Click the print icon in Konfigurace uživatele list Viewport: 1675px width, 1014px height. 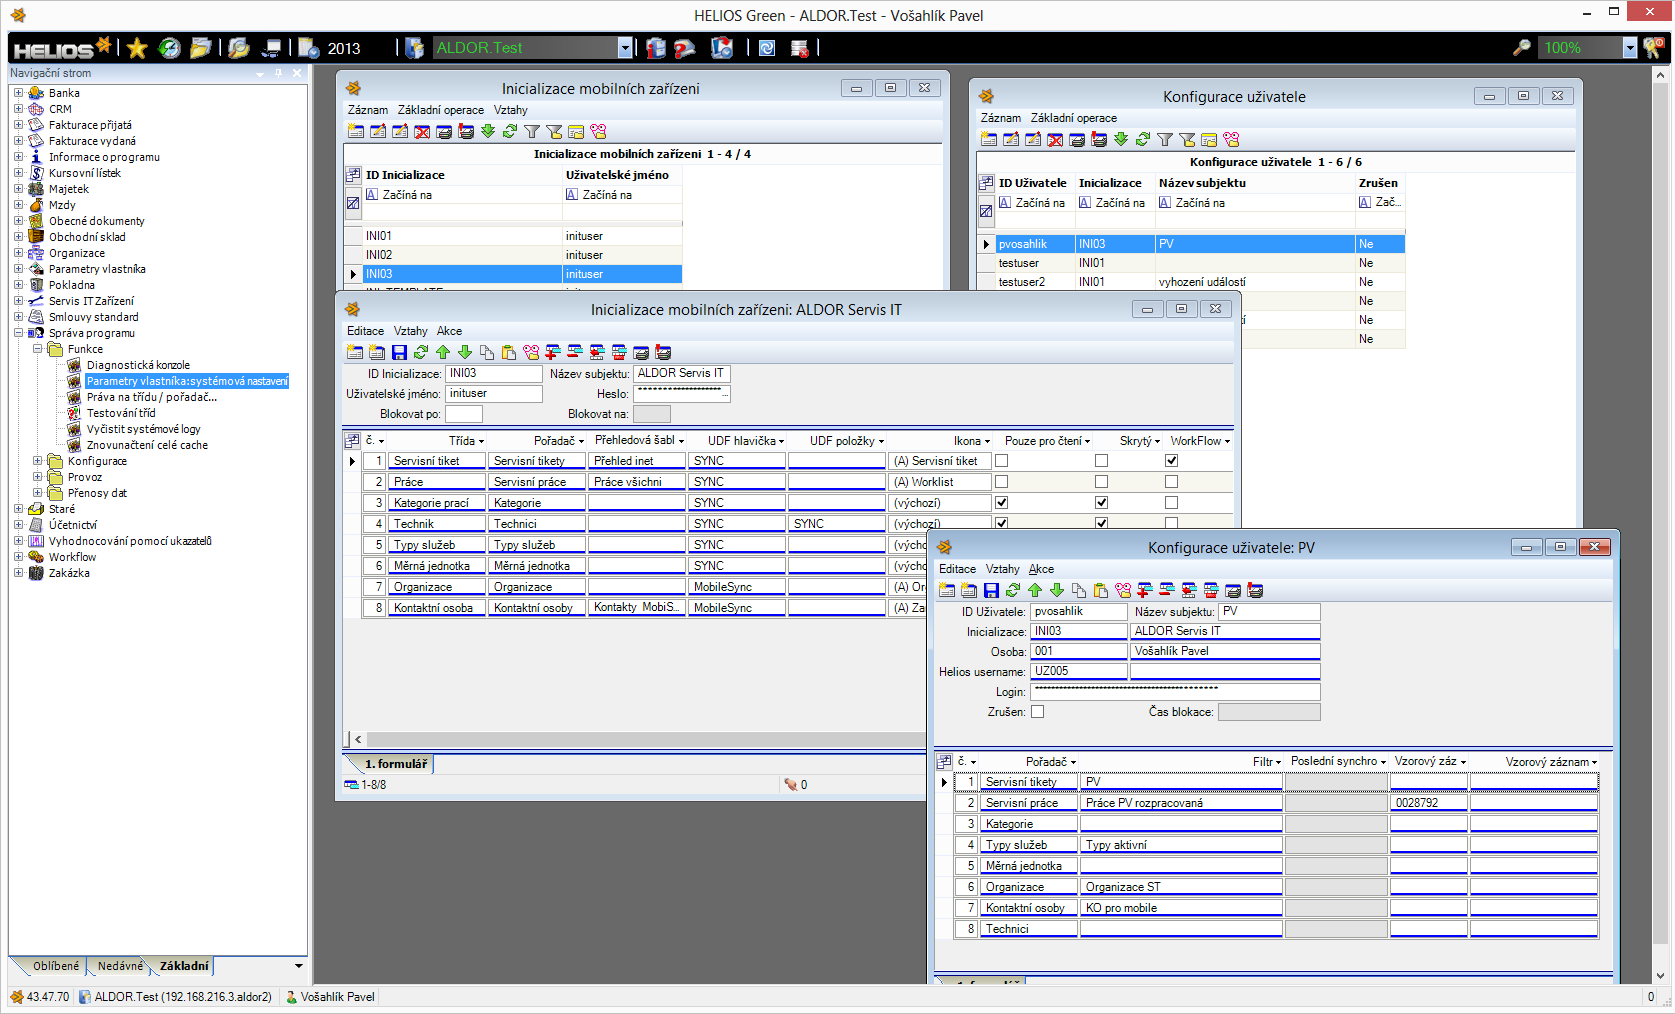(1077, 139)
